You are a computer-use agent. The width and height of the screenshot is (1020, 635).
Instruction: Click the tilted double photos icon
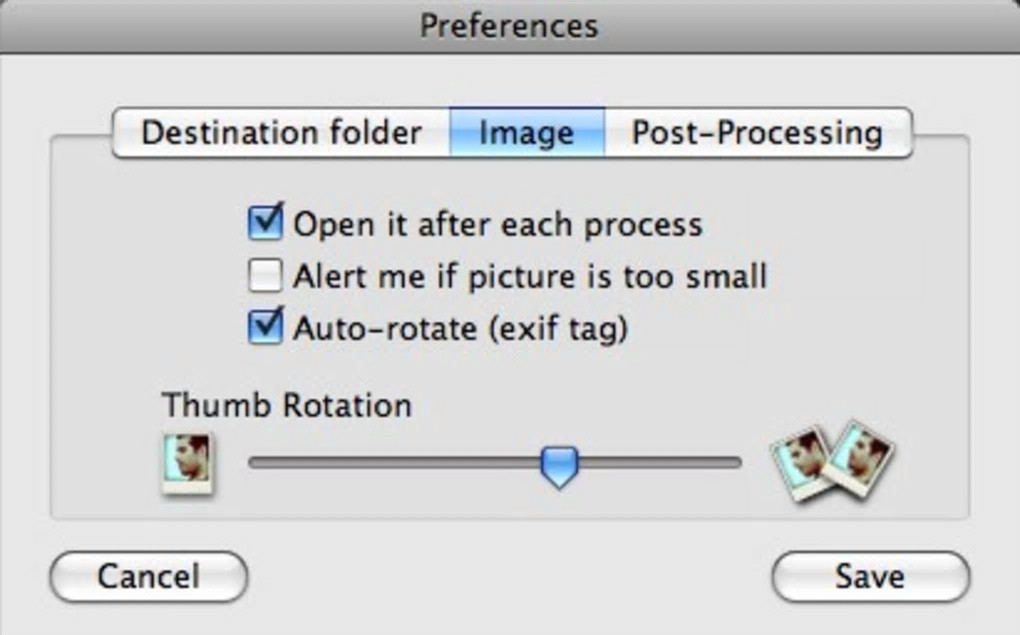832,461
